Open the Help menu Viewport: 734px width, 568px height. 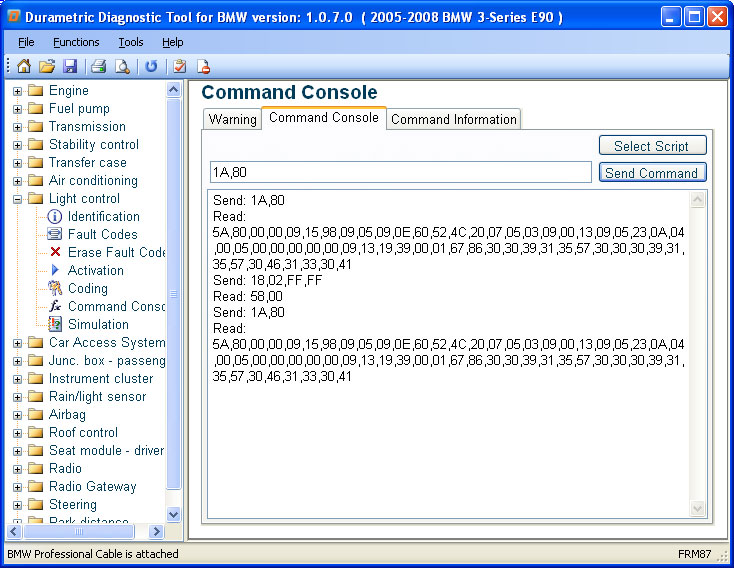click(172, 42)
